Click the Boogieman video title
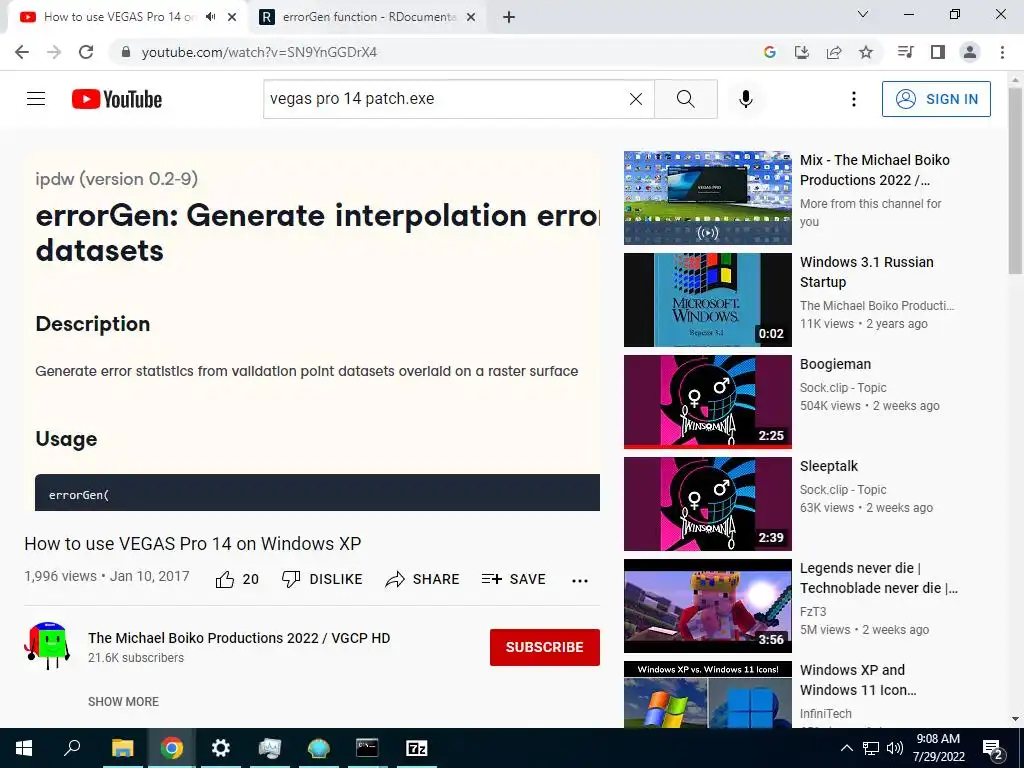 coord(835,364)
